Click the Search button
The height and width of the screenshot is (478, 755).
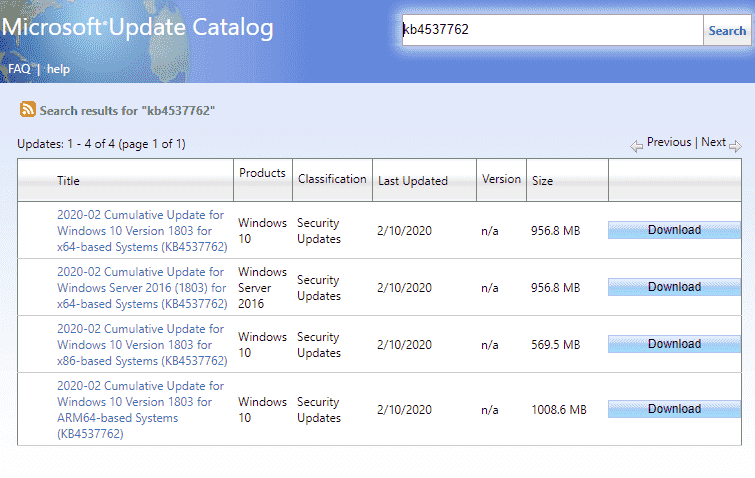coord(727,30)
